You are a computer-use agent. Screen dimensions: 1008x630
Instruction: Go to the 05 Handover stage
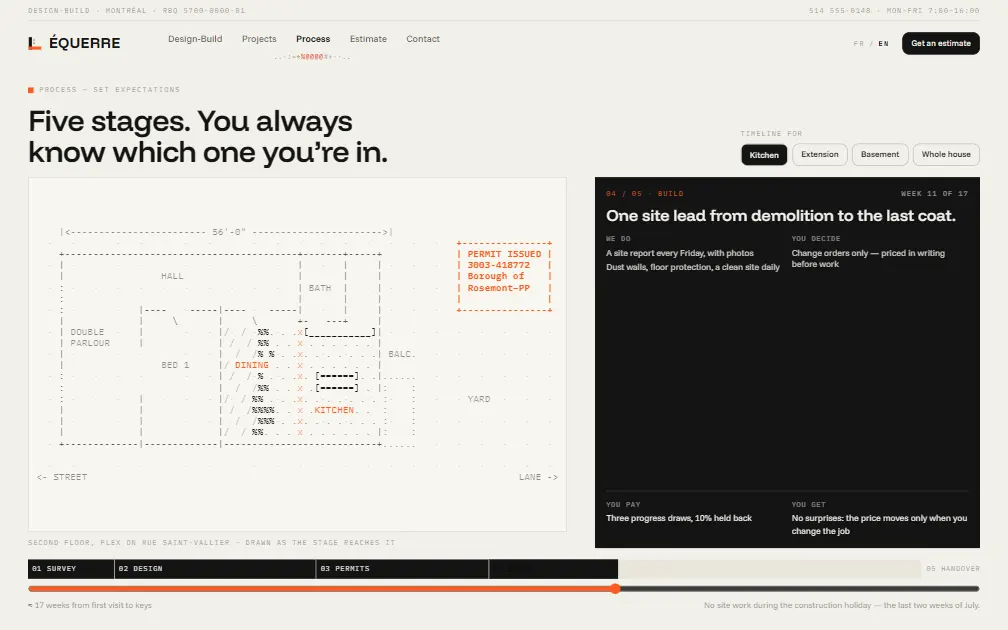click(953, 569)
